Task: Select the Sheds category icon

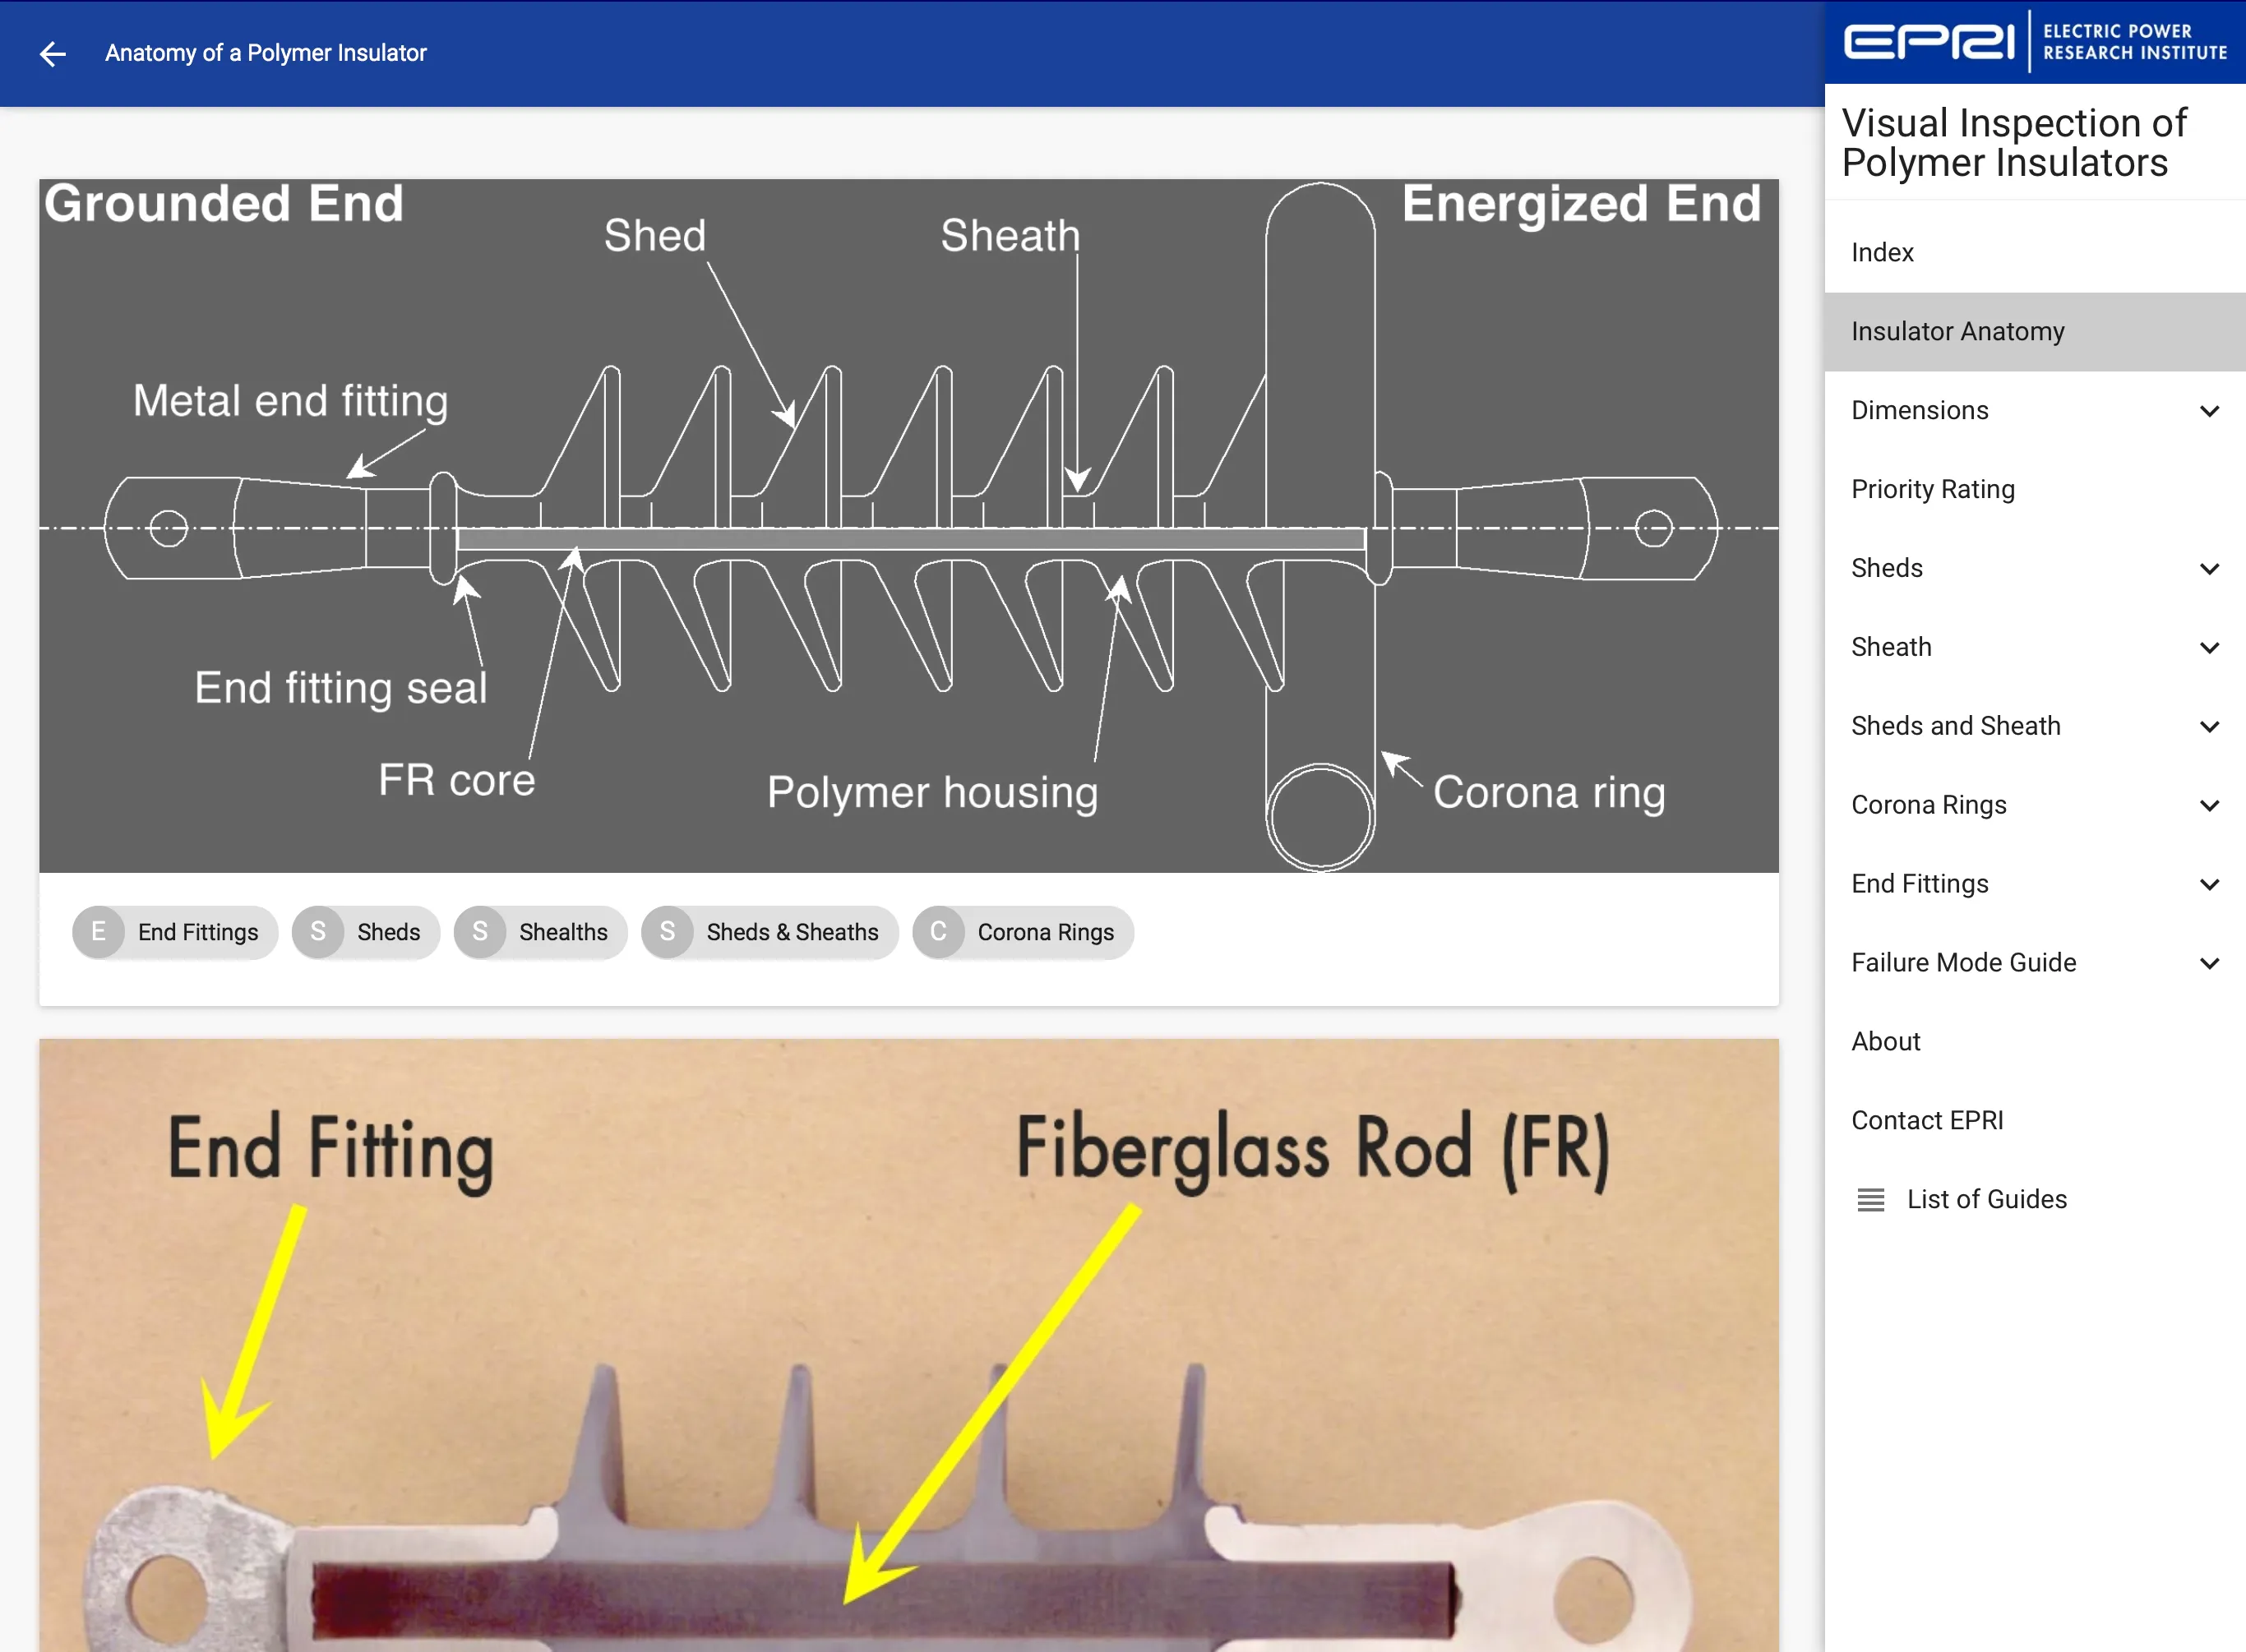Action: pyautogui.click(x=321, y=930)
